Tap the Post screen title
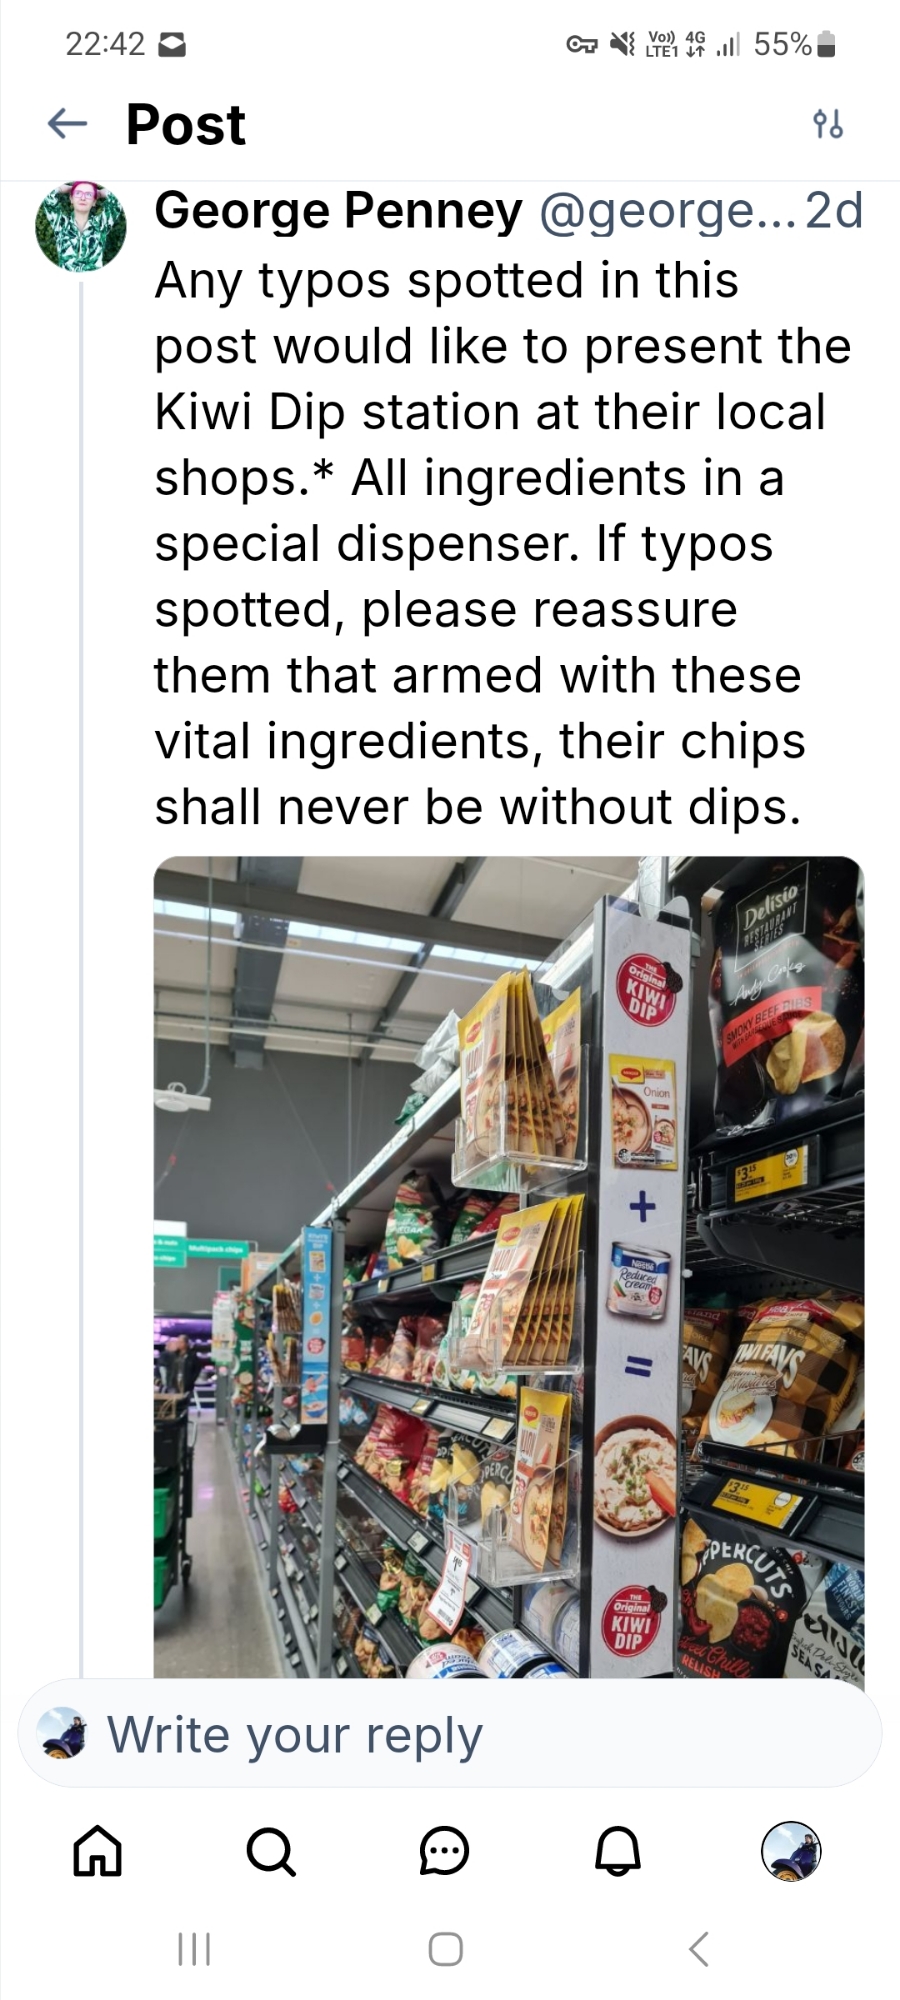 [x=186, y=125]
